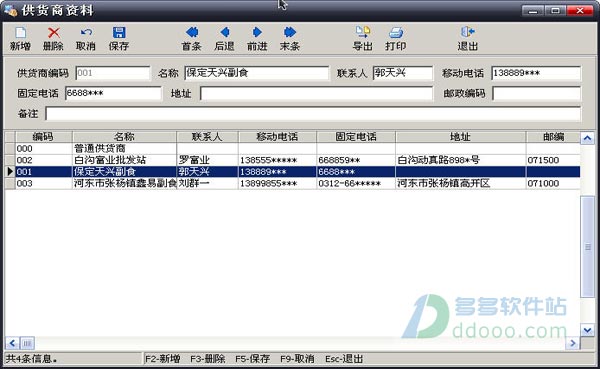Click code cell 002
The width and height of the screenshot is (600, 369).
(x=44, y=160)
